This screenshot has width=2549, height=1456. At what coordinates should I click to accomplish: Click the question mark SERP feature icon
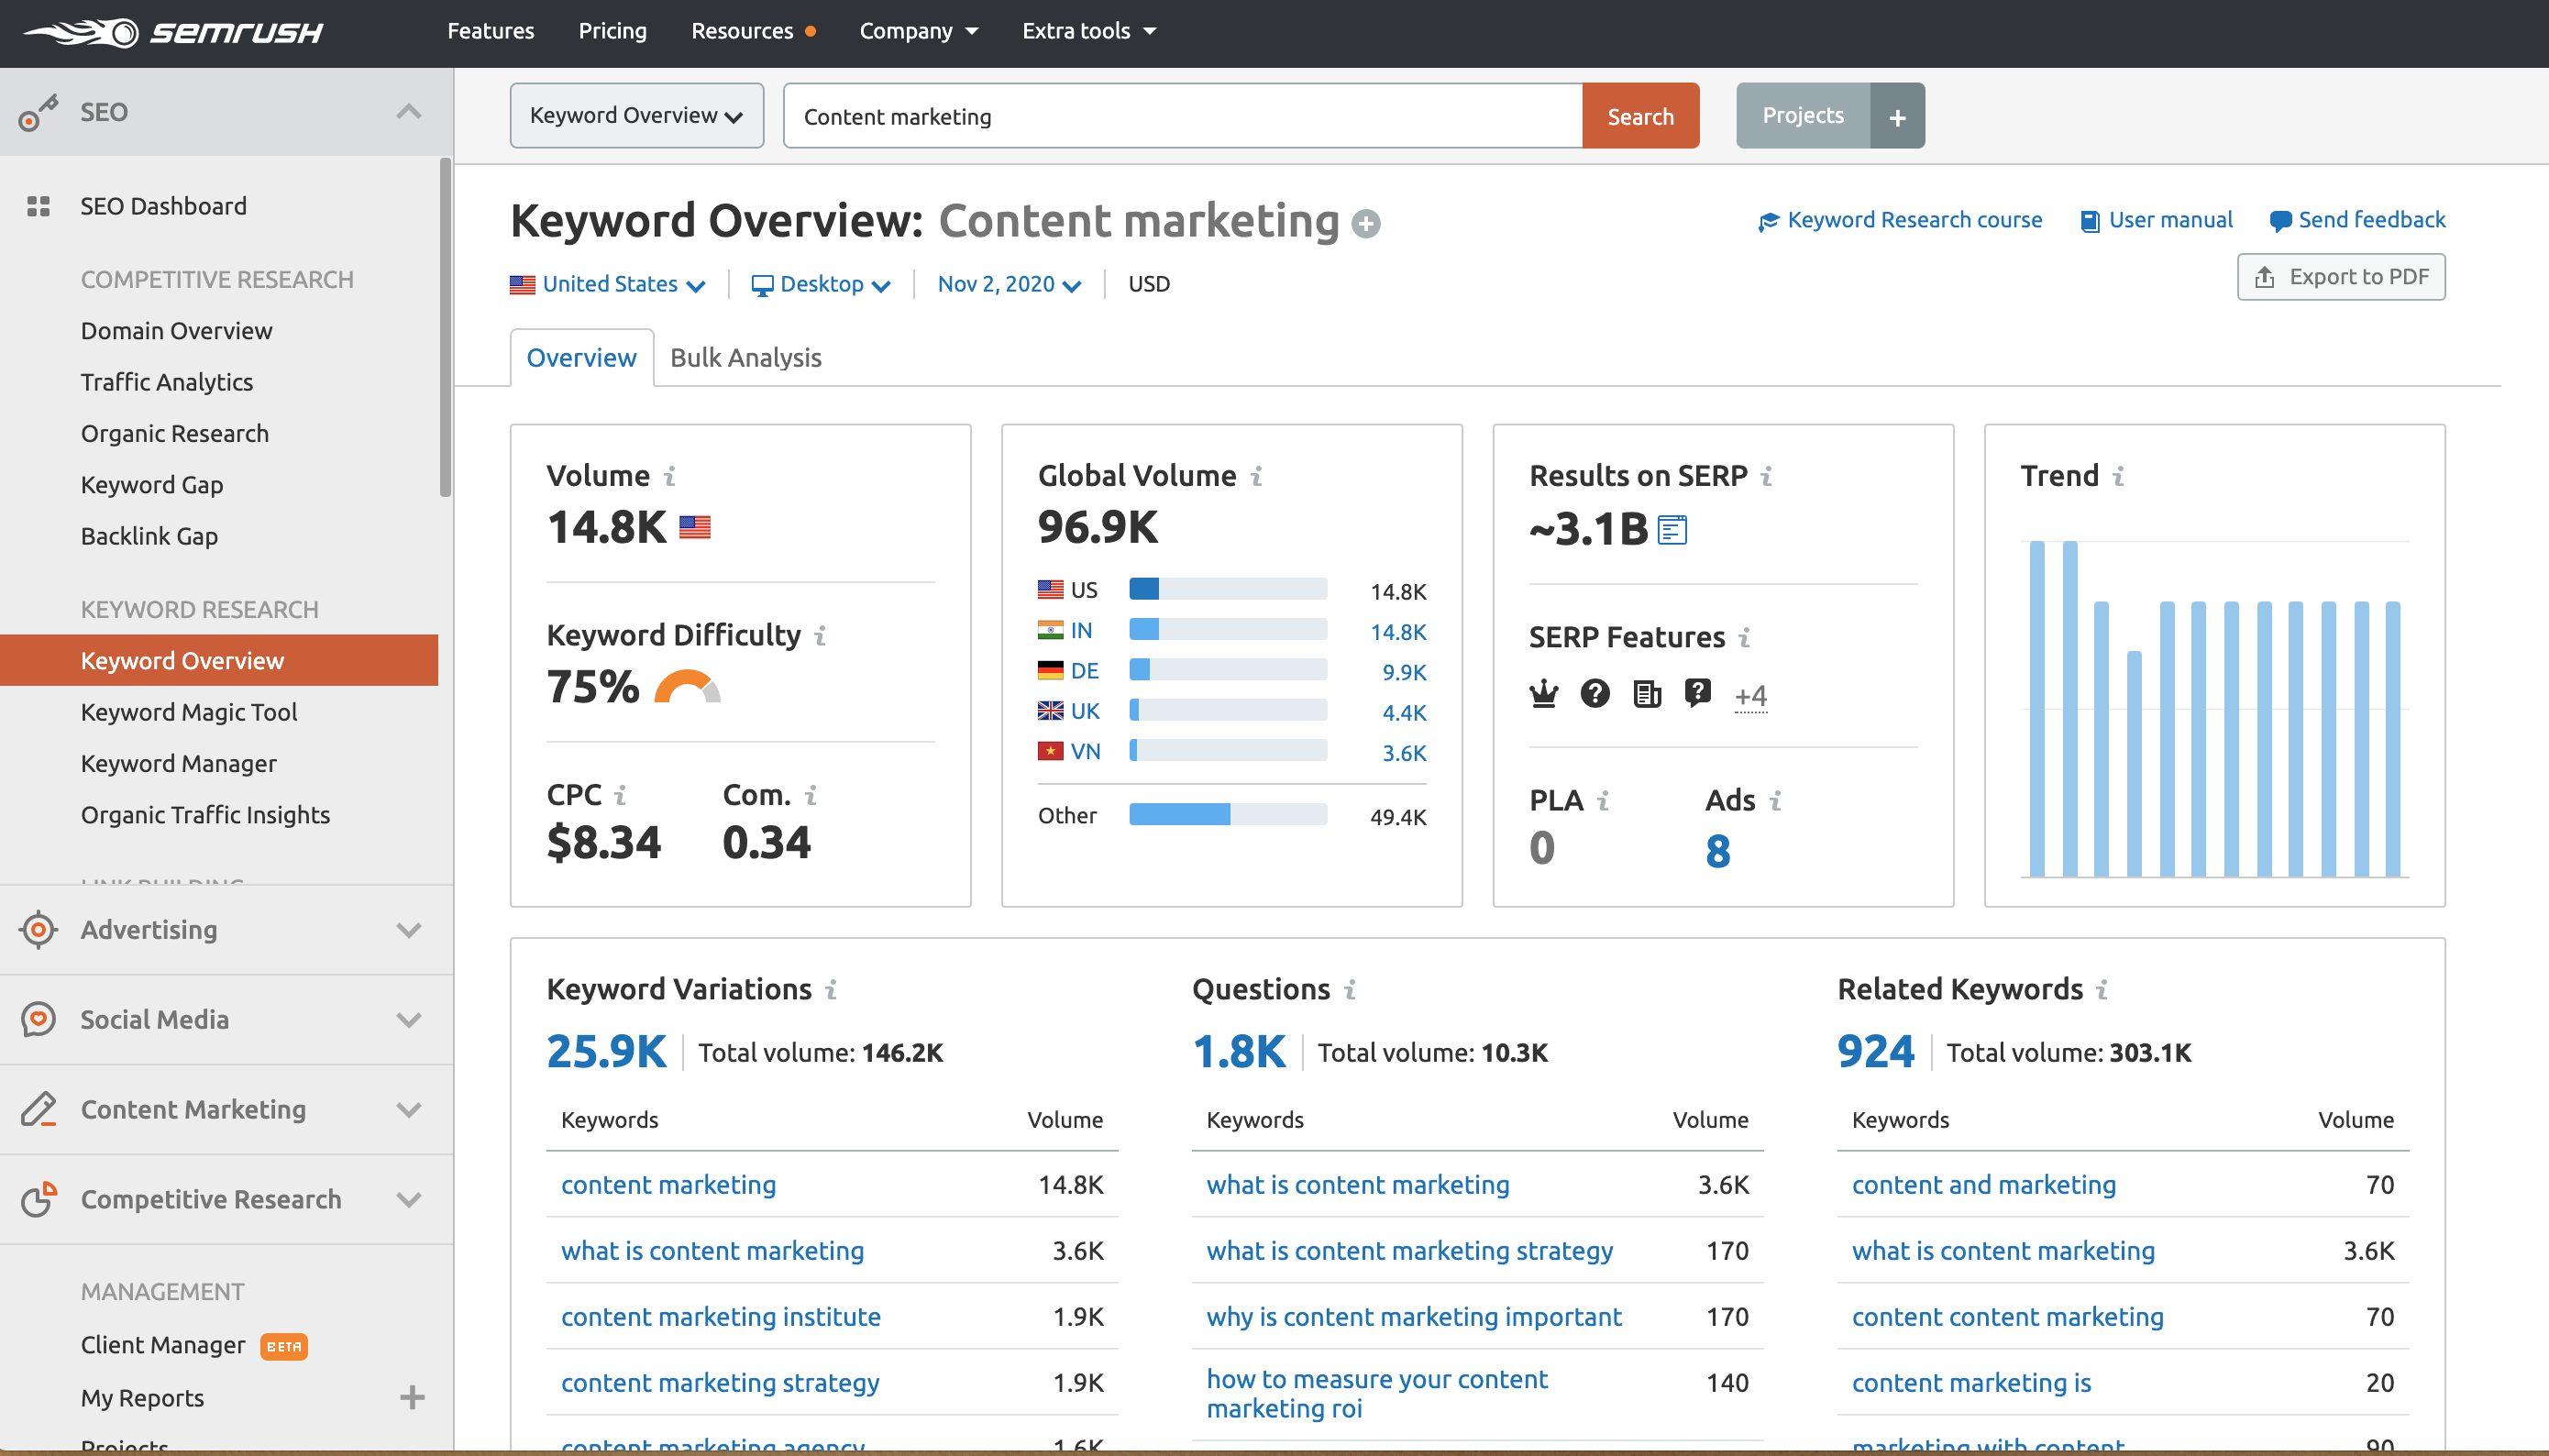pos(1595,693)
